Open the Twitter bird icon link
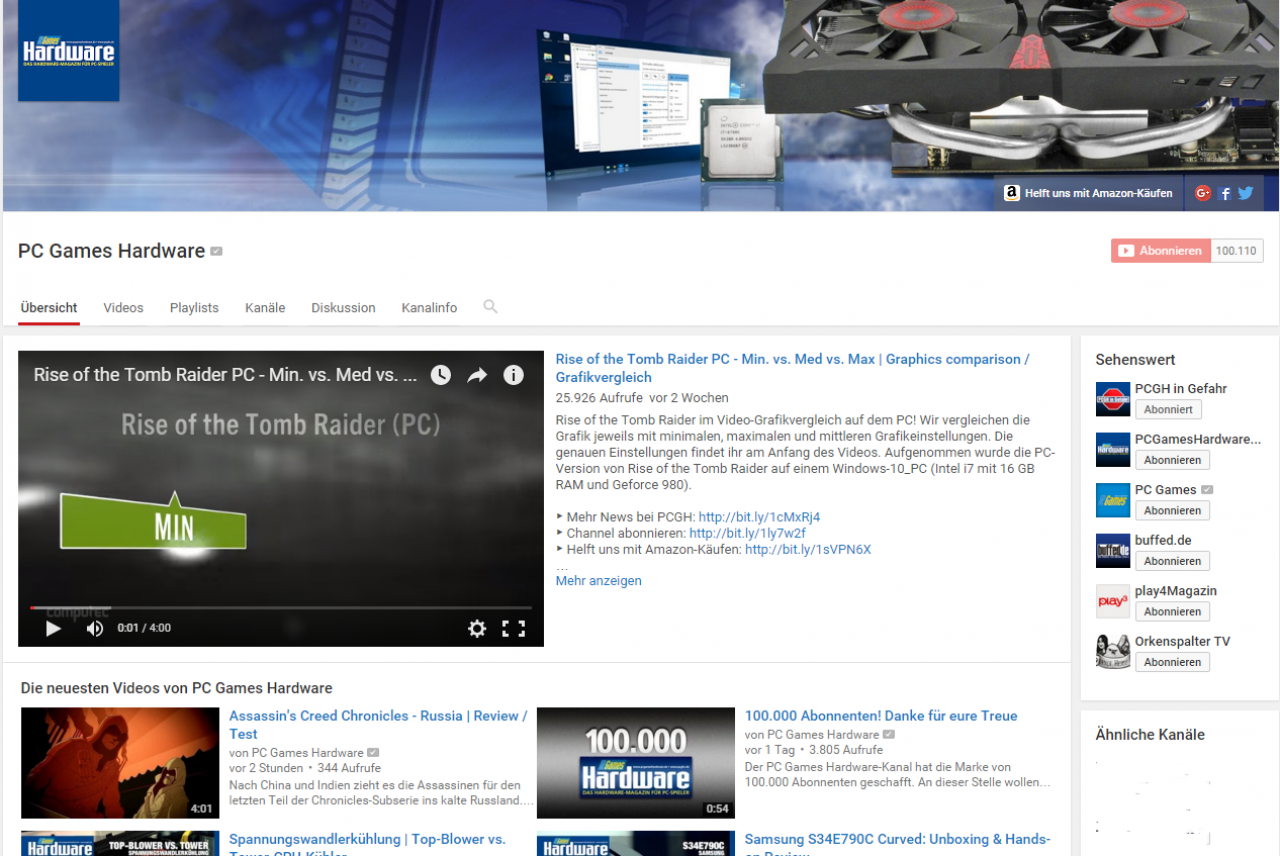Screen dimensions: 1280x856 coord(1245,193)
